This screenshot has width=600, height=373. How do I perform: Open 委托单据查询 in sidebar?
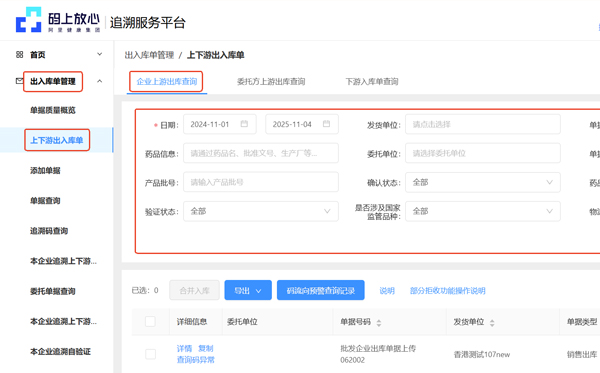(x=53, y=292)
